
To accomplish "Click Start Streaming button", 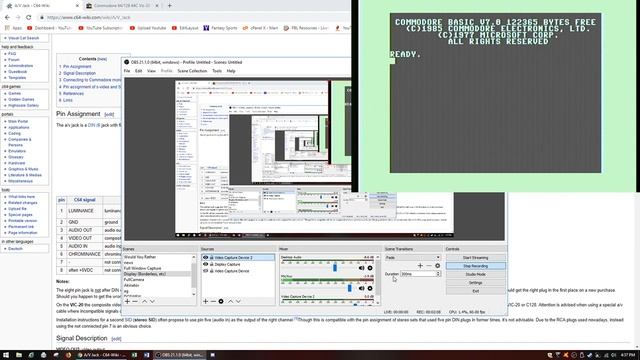I will pos(476,258).
